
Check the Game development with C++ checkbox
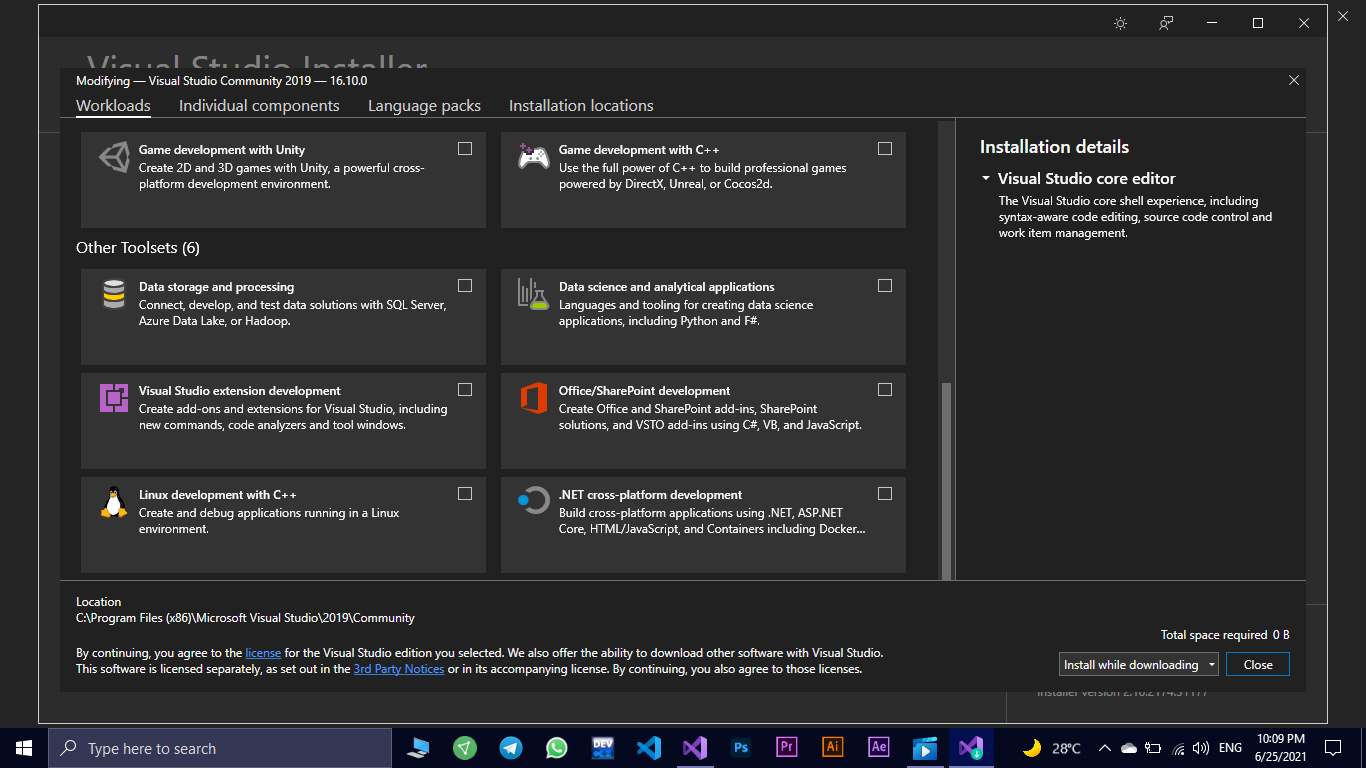click(885, 149)
